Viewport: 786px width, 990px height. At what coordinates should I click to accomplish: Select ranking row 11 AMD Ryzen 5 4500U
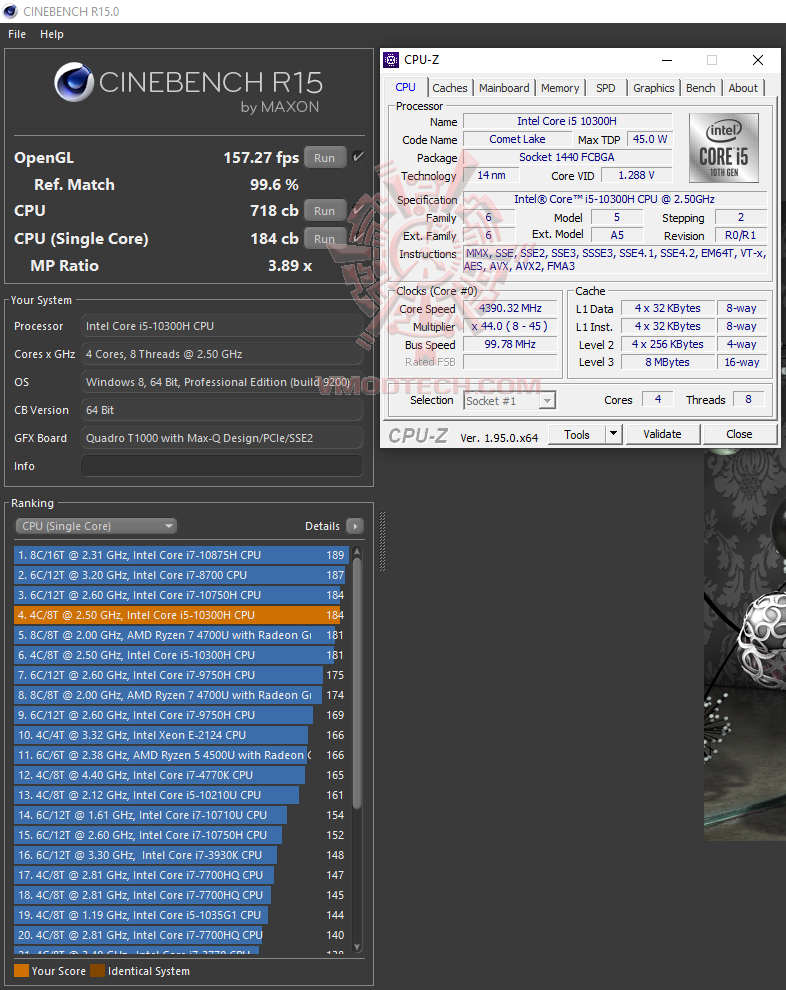tap(181, 755)
